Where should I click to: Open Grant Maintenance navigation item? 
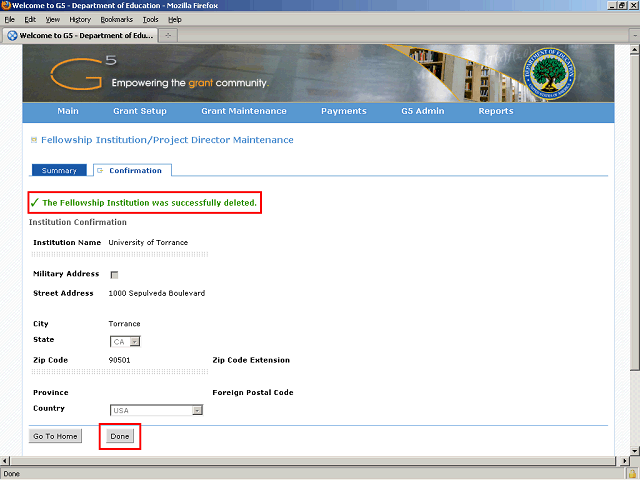(244, 111)
